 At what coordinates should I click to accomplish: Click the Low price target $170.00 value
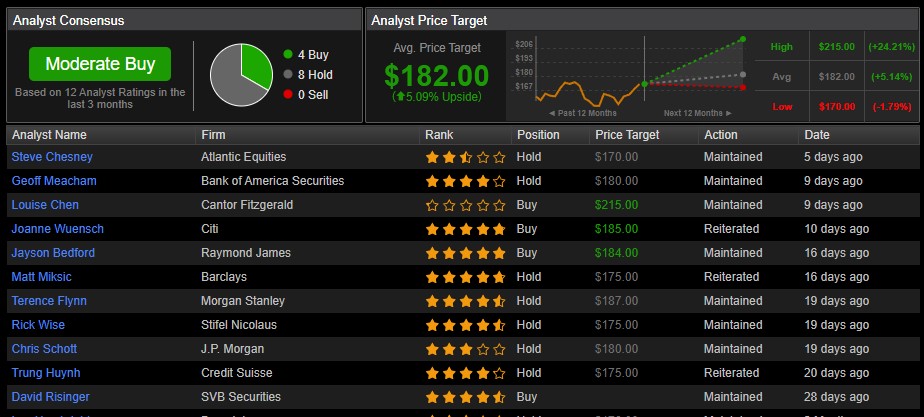[836, 107]
